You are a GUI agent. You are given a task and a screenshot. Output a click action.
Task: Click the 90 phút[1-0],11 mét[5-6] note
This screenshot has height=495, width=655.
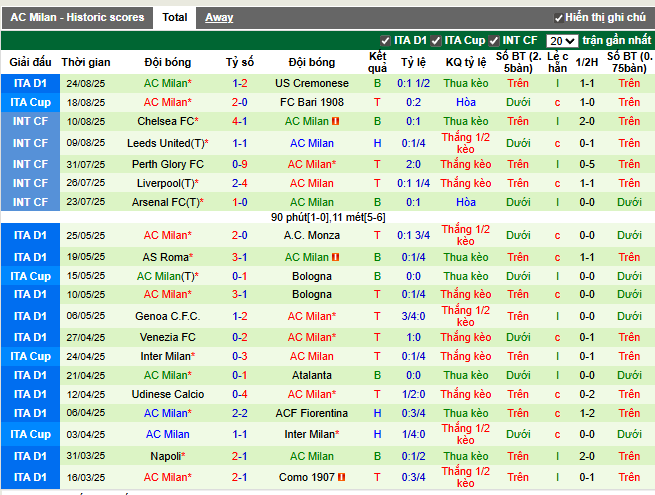point(328,217)
